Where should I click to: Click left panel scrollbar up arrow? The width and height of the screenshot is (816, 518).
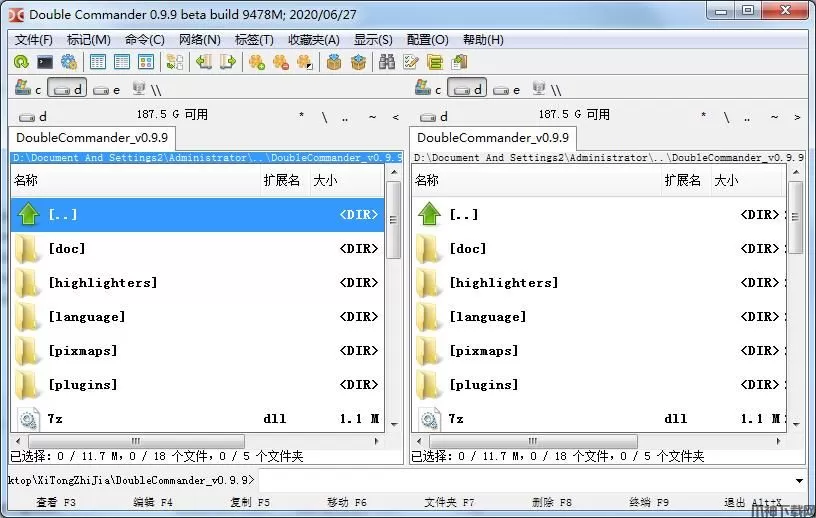point(394,172)
